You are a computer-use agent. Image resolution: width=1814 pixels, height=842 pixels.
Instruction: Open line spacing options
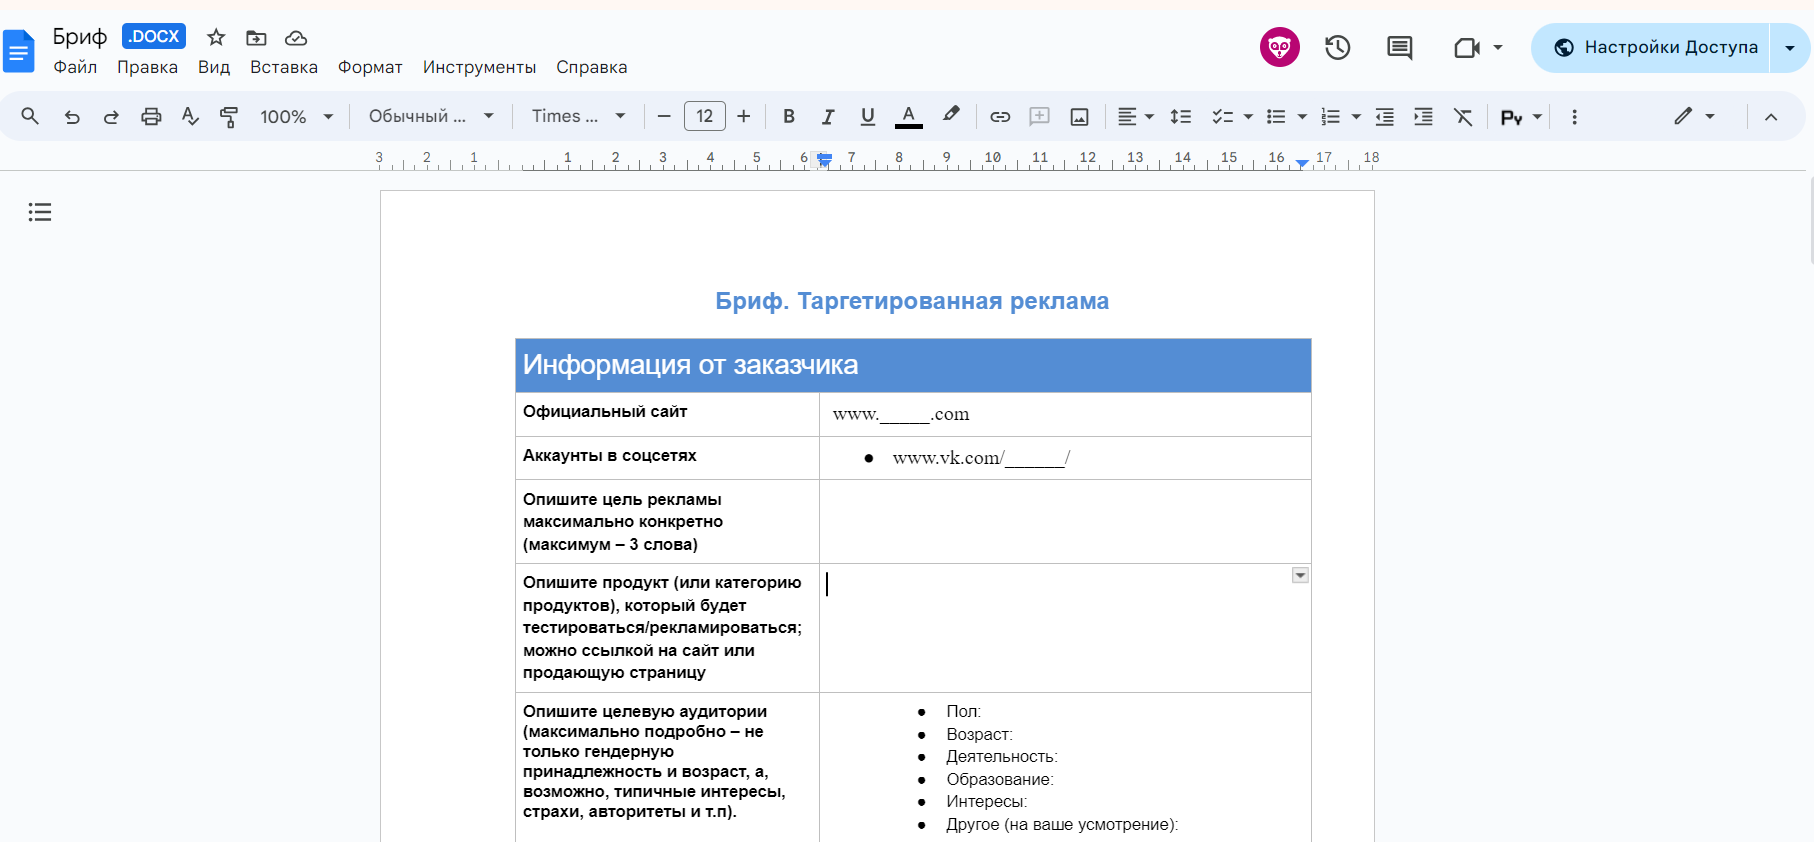[x=1181, y=116]
